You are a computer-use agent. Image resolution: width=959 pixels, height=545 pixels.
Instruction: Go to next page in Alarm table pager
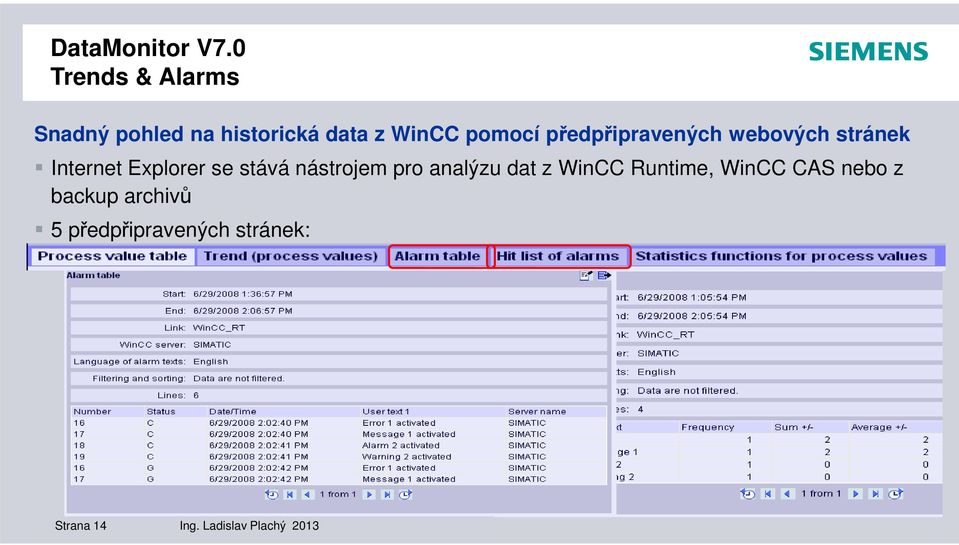pos(369,494)
